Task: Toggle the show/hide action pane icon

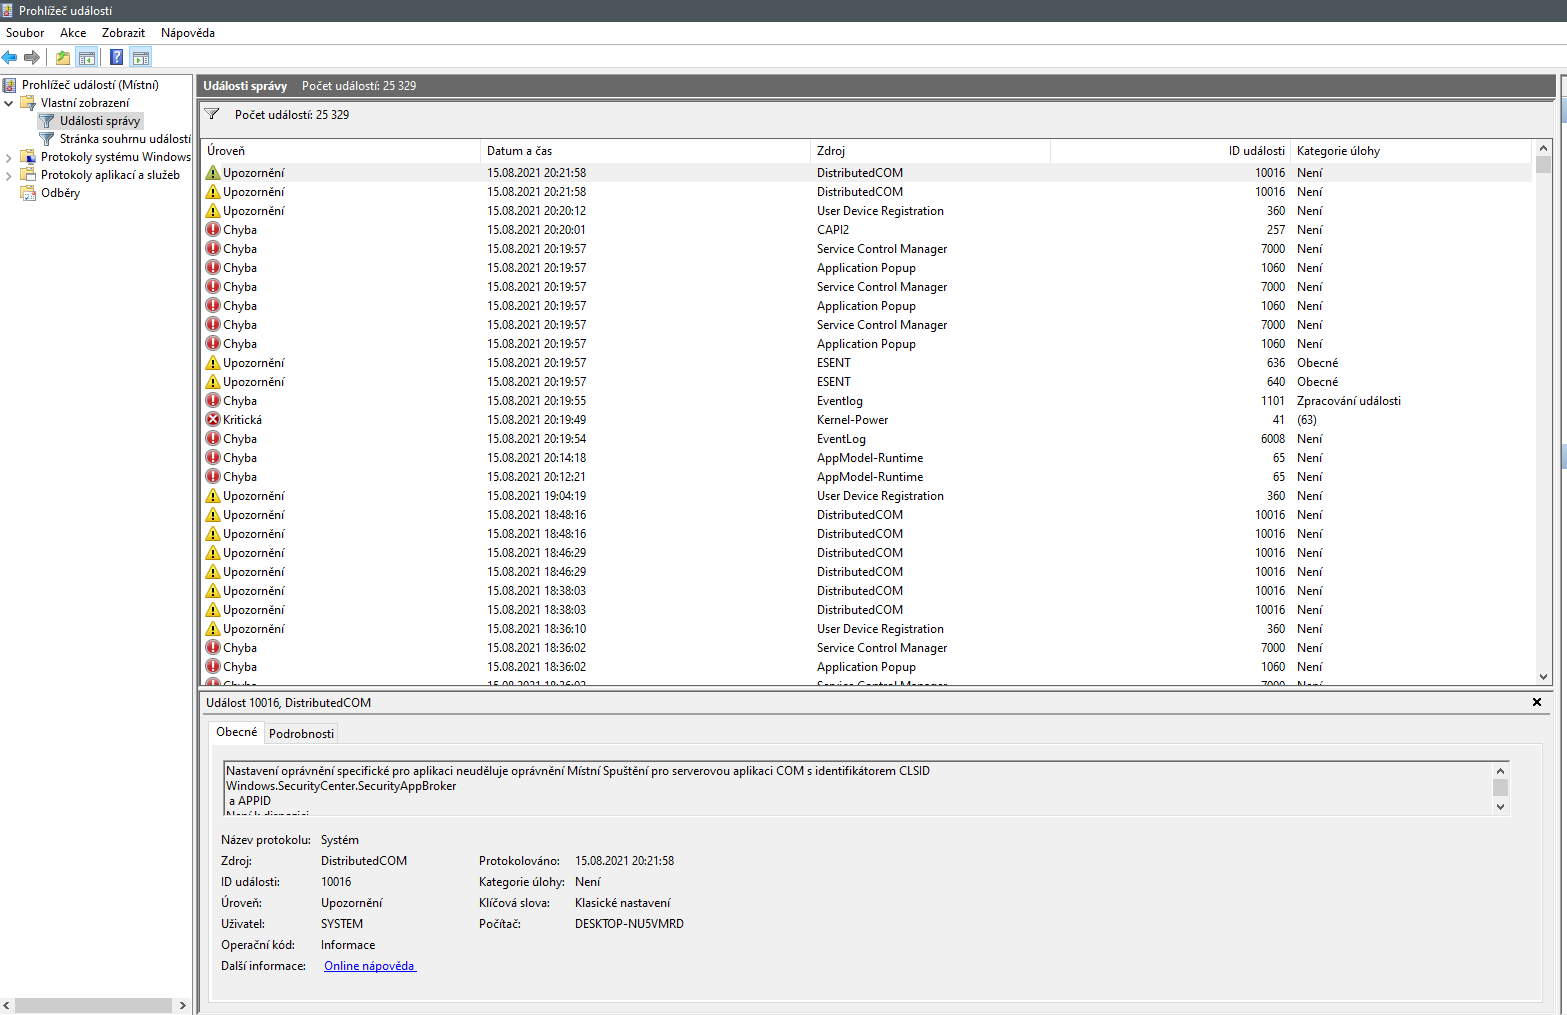Action: coord(141,57)
